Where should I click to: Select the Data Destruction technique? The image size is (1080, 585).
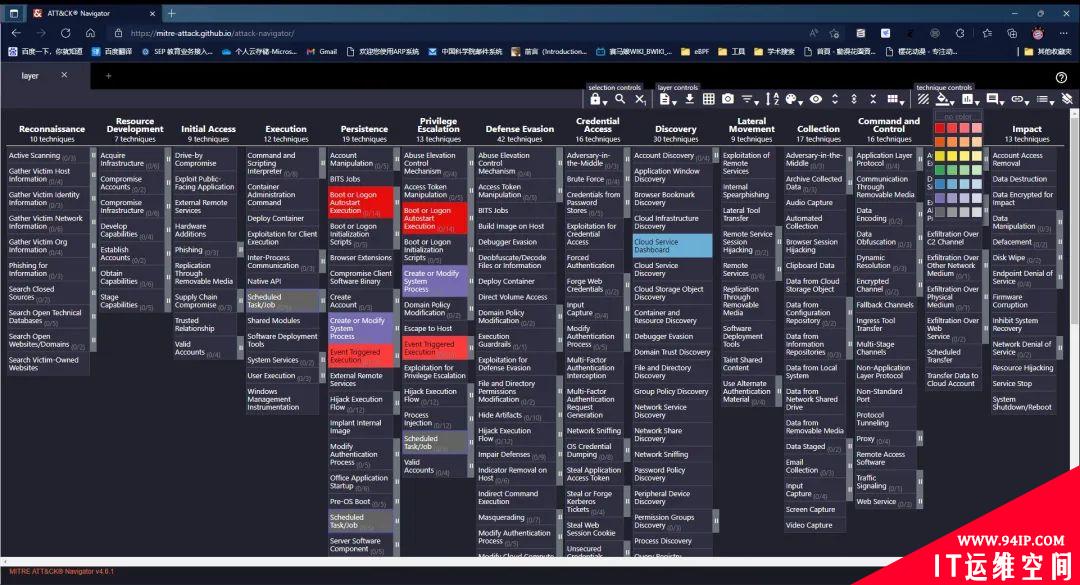tap(1022, 179)
